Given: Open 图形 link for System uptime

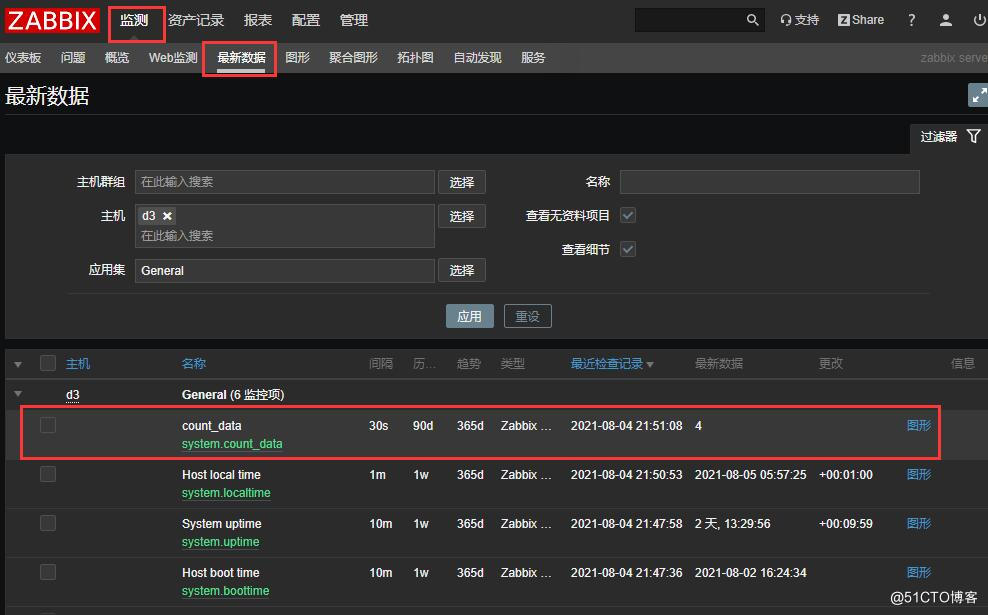Looking at the screenshot, I should (918, 523).
